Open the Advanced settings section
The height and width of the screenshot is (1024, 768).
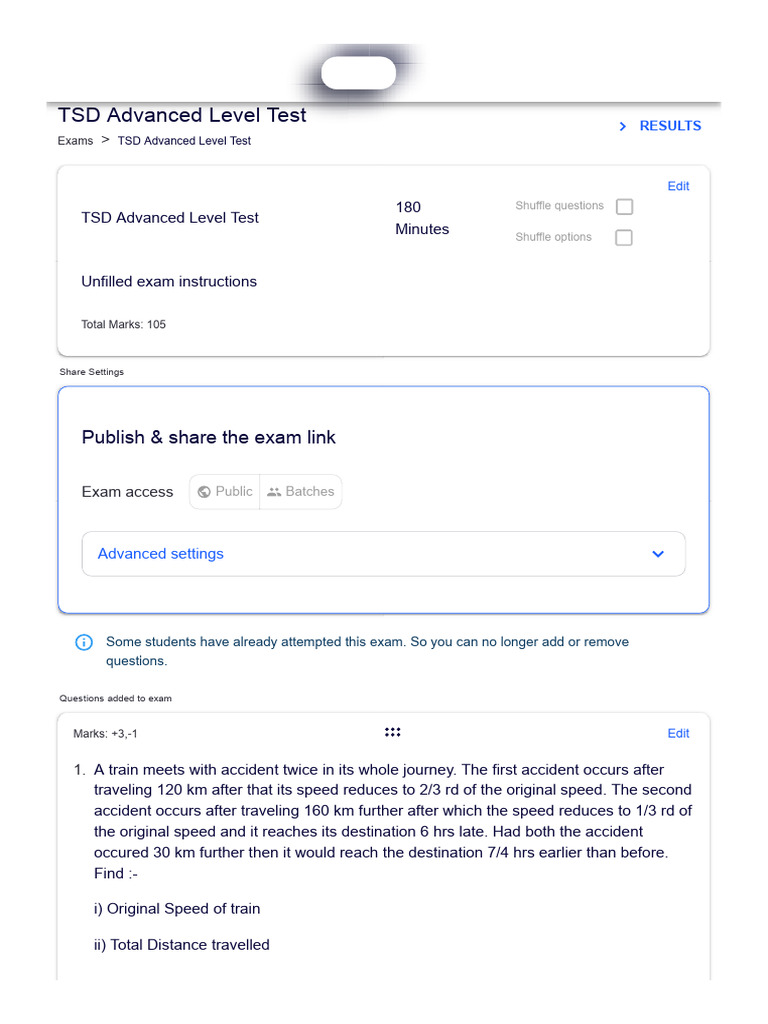[383, 554]
